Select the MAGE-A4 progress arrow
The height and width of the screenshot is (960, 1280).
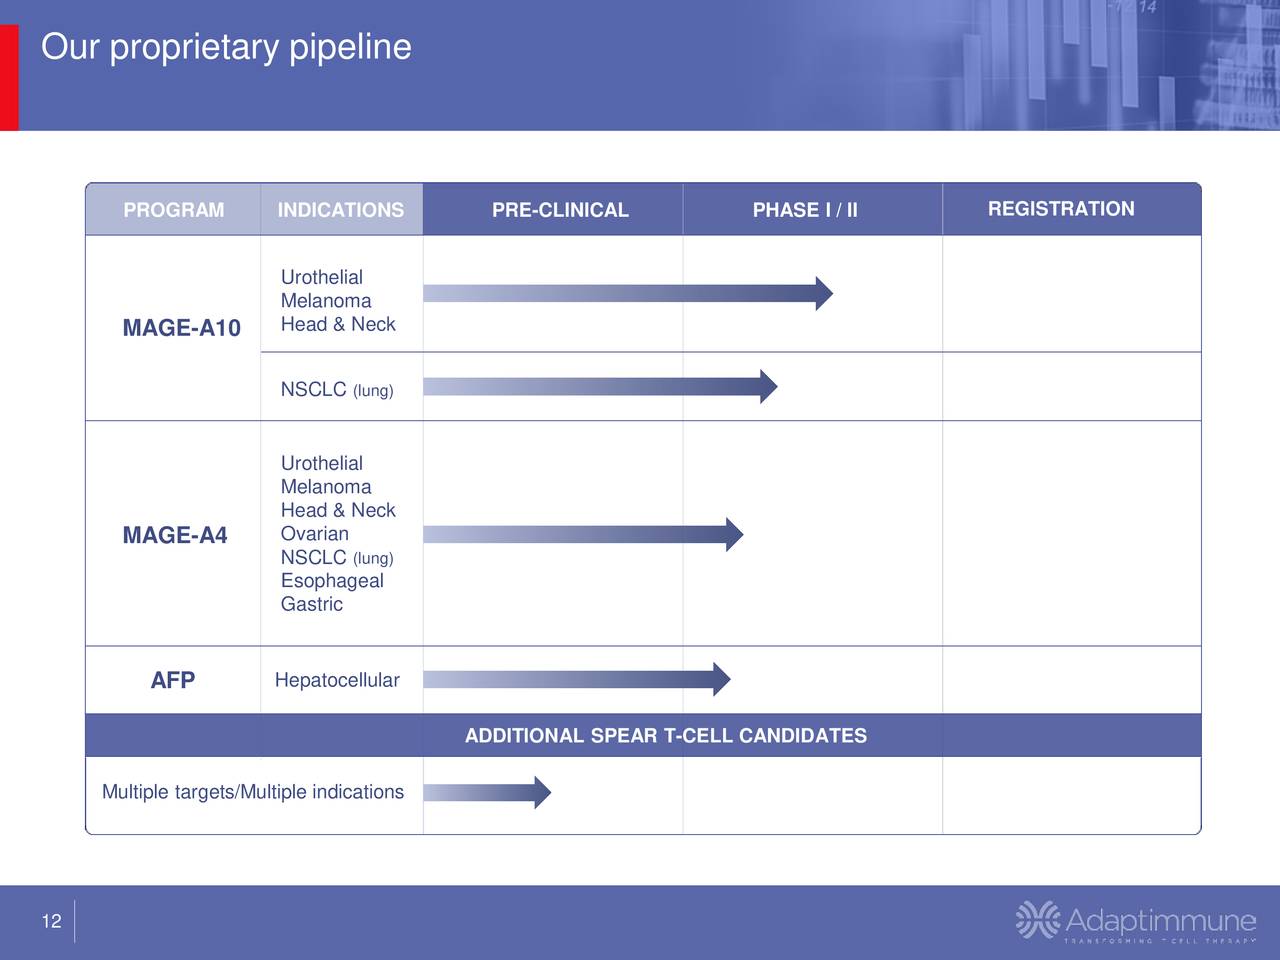[583, 534]
